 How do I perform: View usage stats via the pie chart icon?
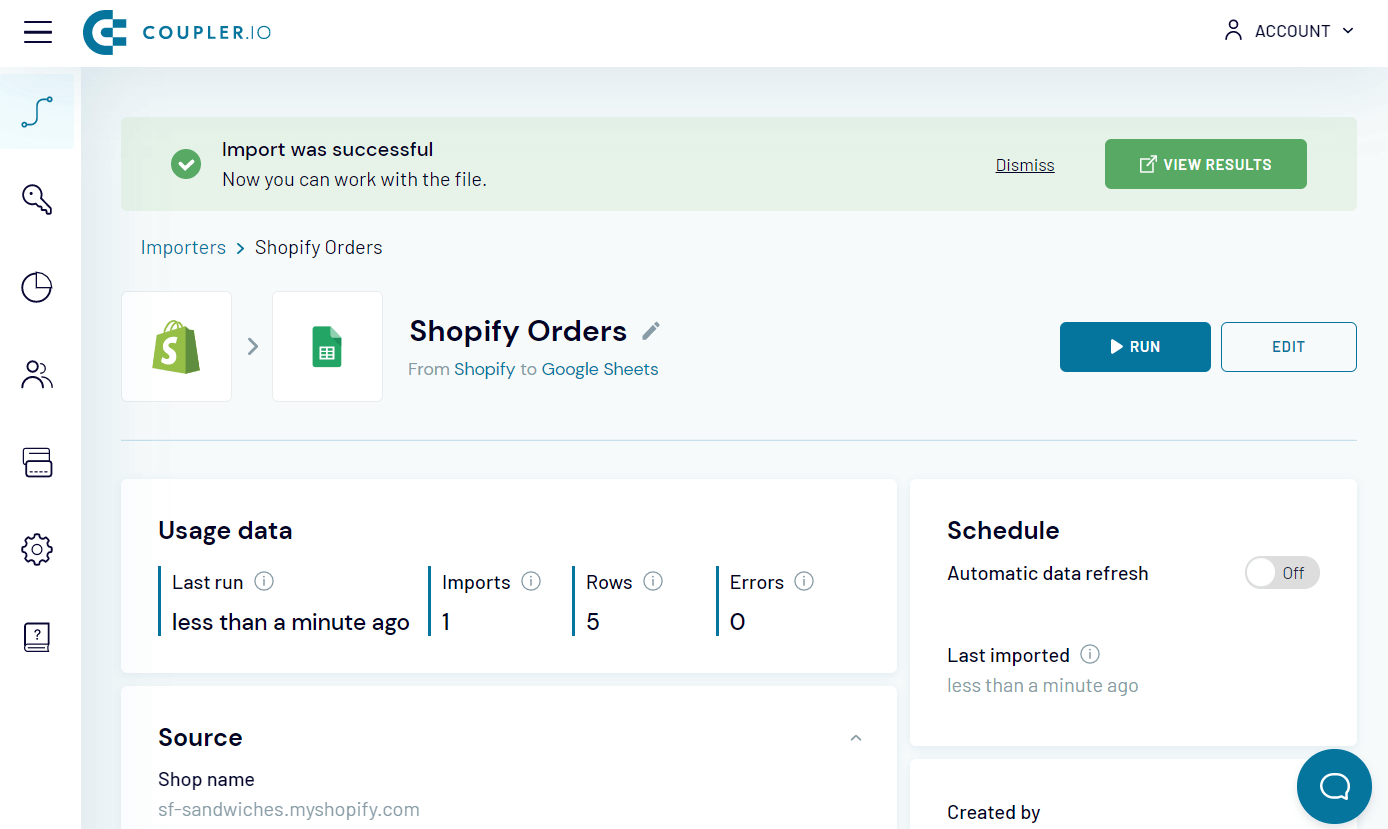[37, 287]
